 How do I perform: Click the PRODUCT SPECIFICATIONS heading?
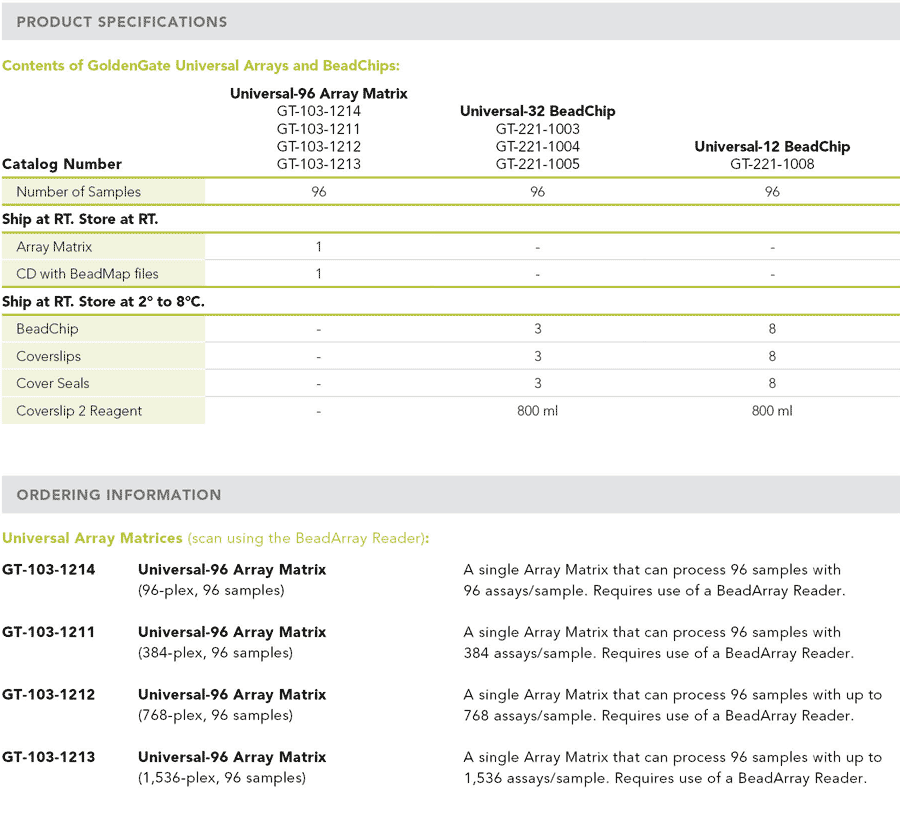pos(122,22)
